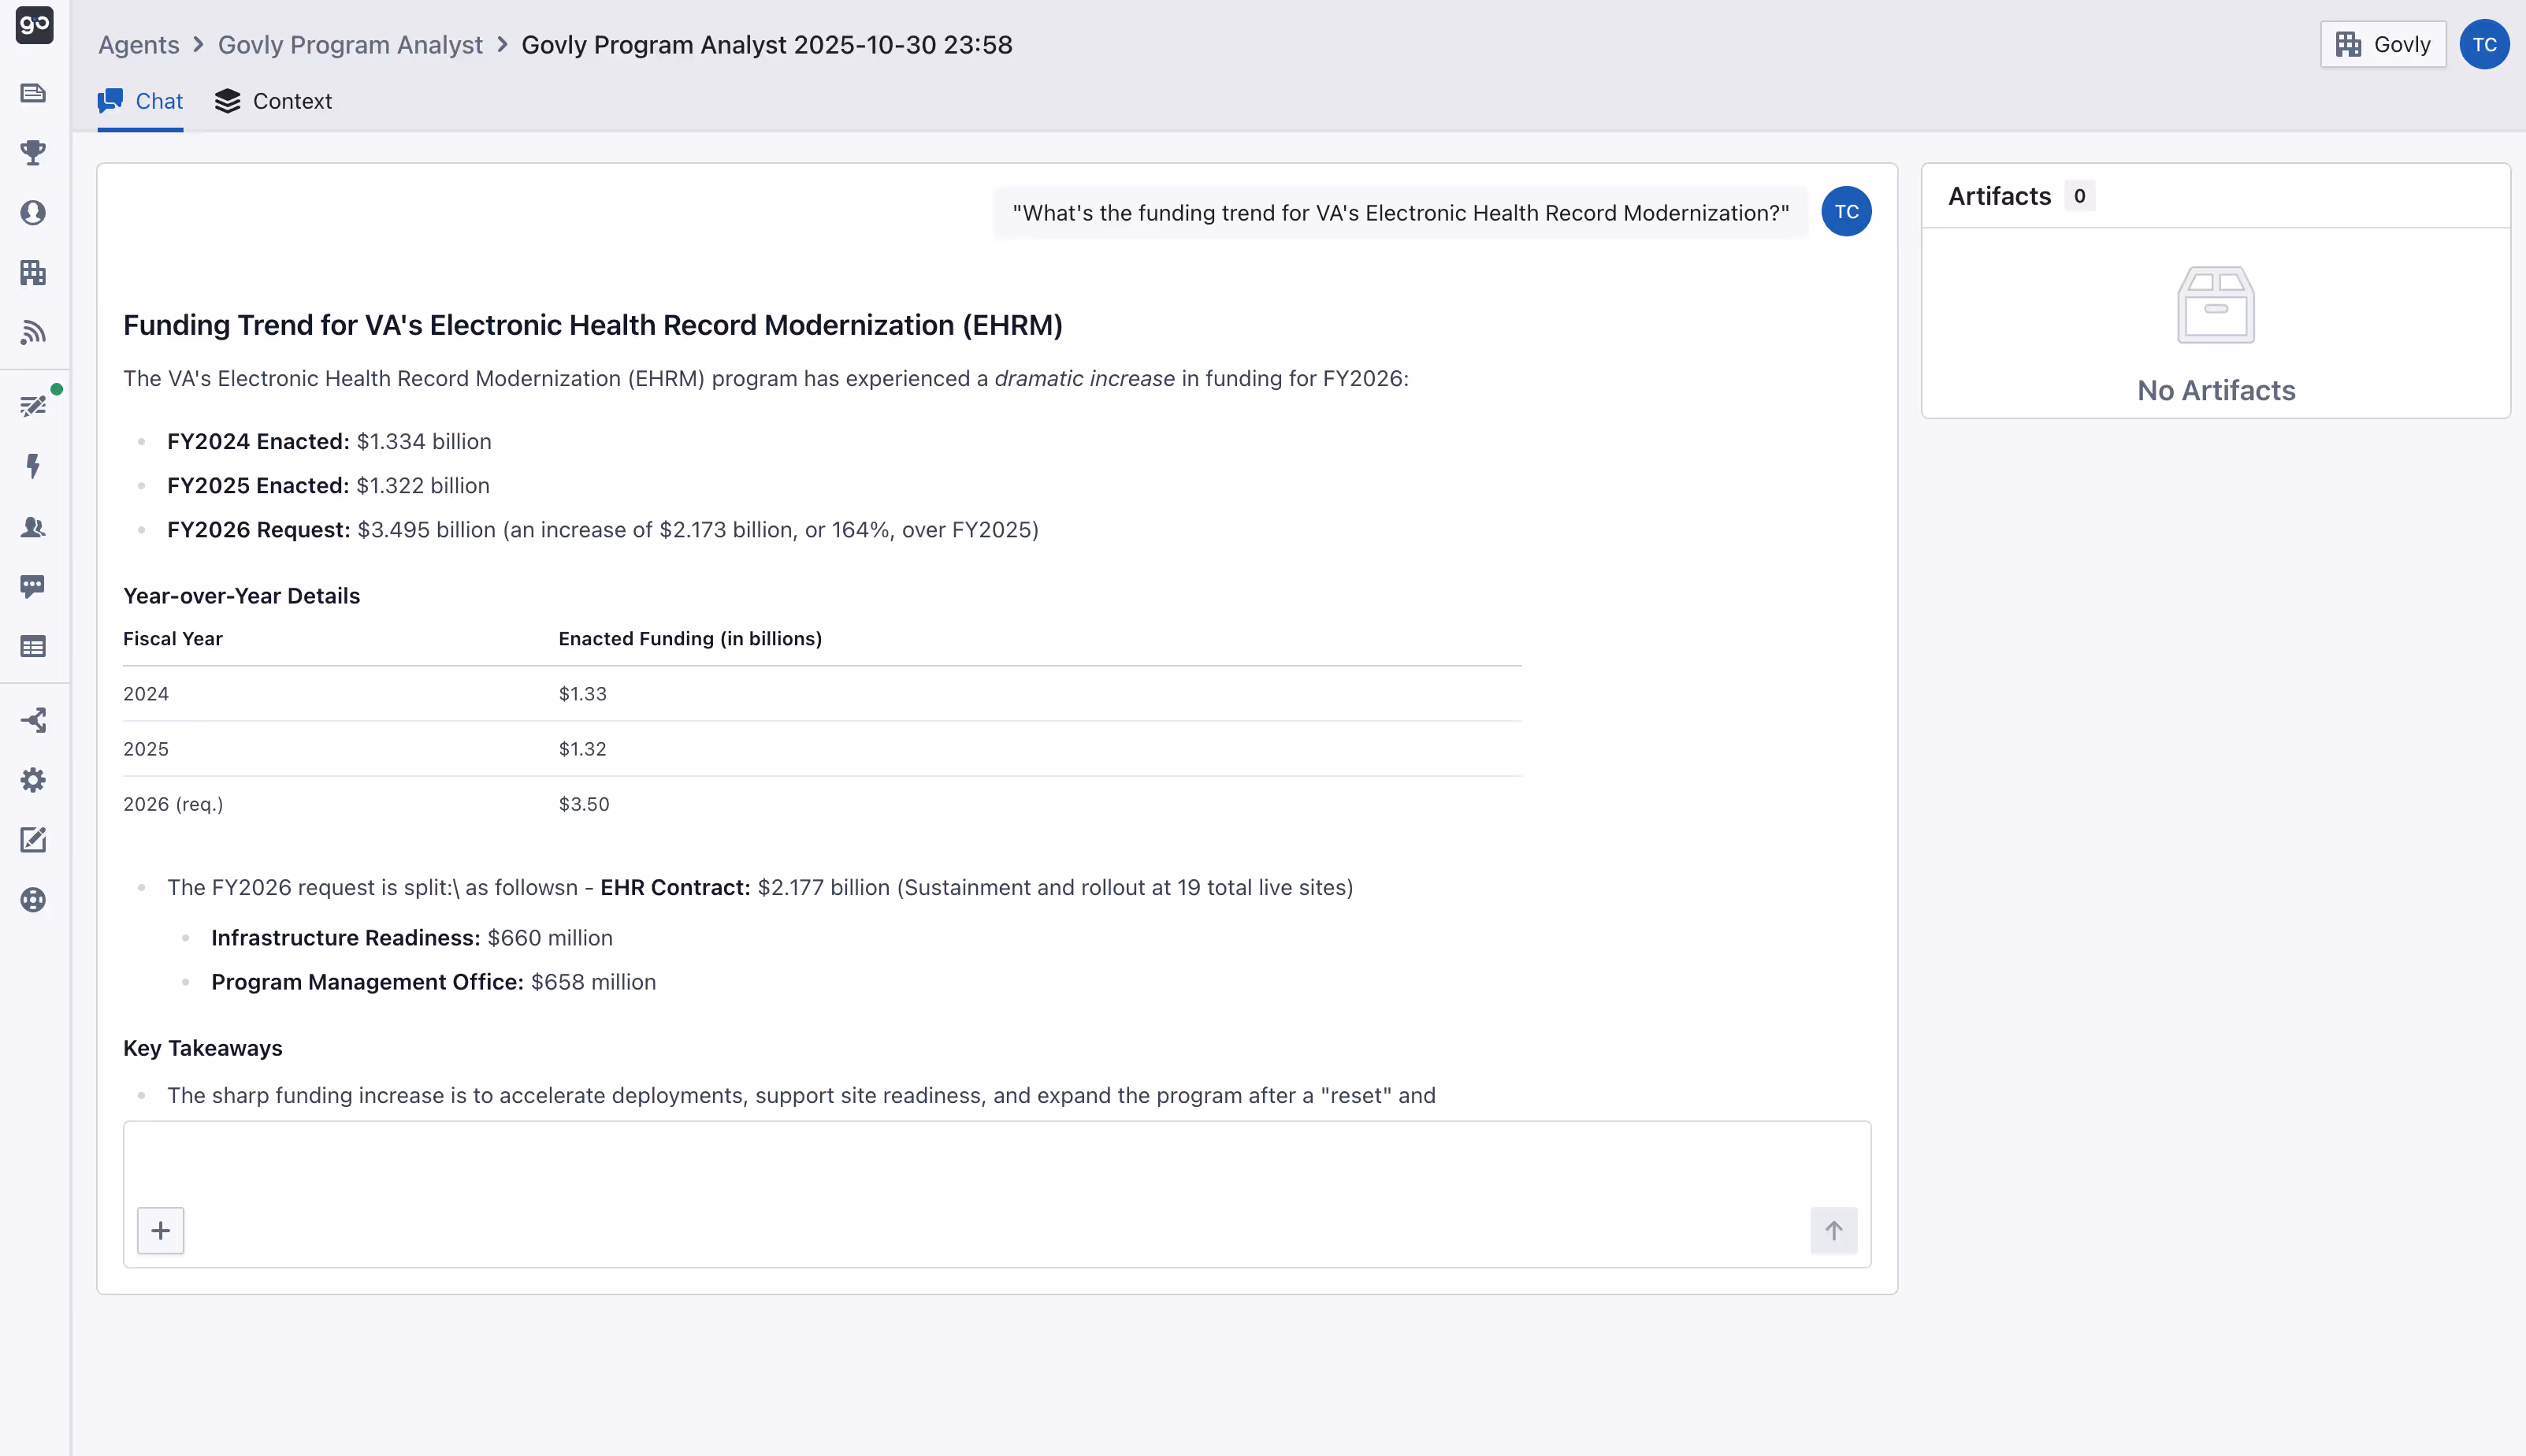Open the signature pen icon with green dot

tap(33, 405)
